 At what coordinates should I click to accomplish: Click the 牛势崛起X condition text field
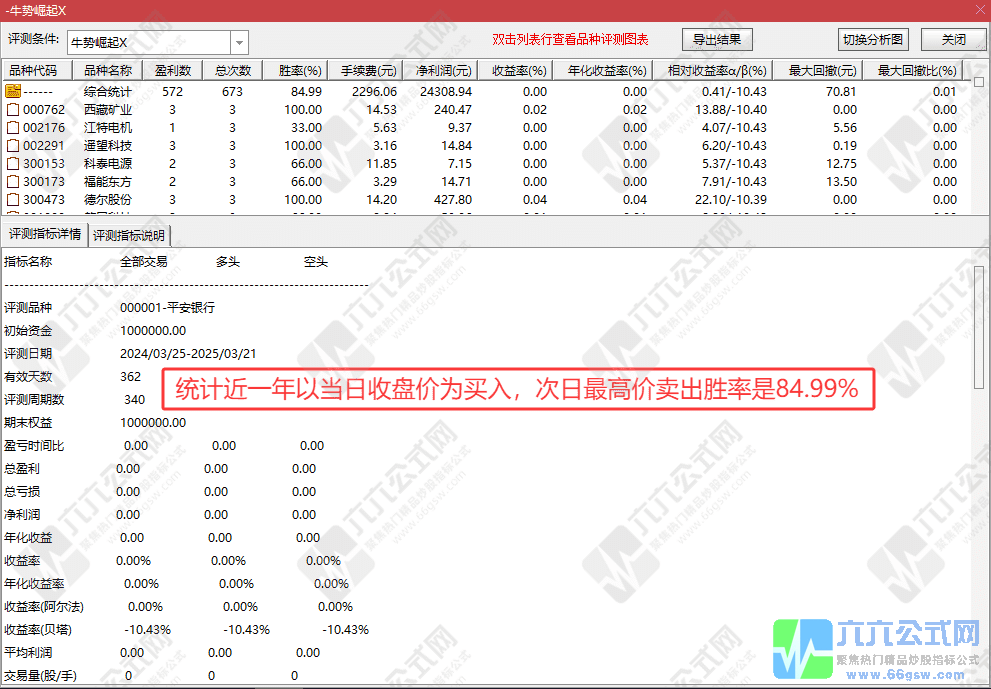tap(148, 43)
